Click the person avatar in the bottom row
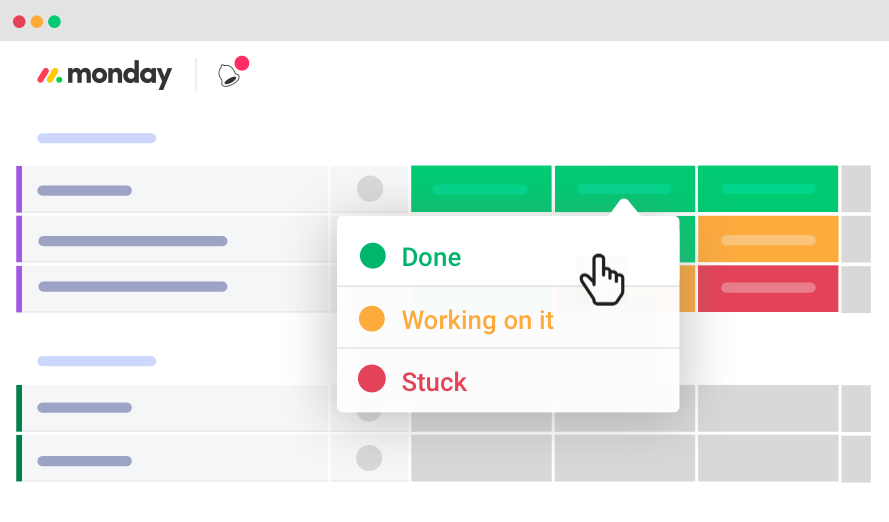Screen dimensions: 889x522 click(370, 458)
